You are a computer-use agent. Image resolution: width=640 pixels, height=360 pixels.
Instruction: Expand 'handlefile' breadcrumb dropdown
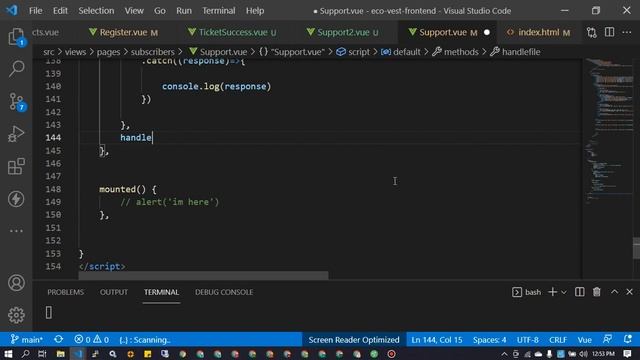click(x=516, y=52)
